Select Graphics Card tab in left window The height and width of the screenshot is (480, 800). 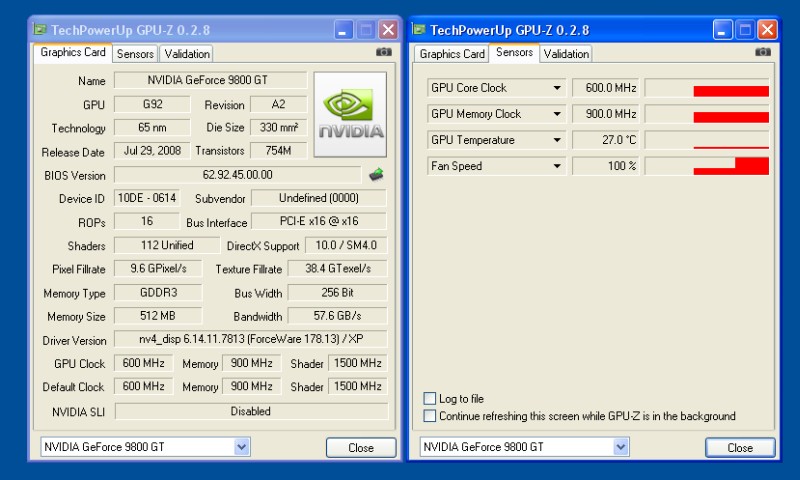73,53
